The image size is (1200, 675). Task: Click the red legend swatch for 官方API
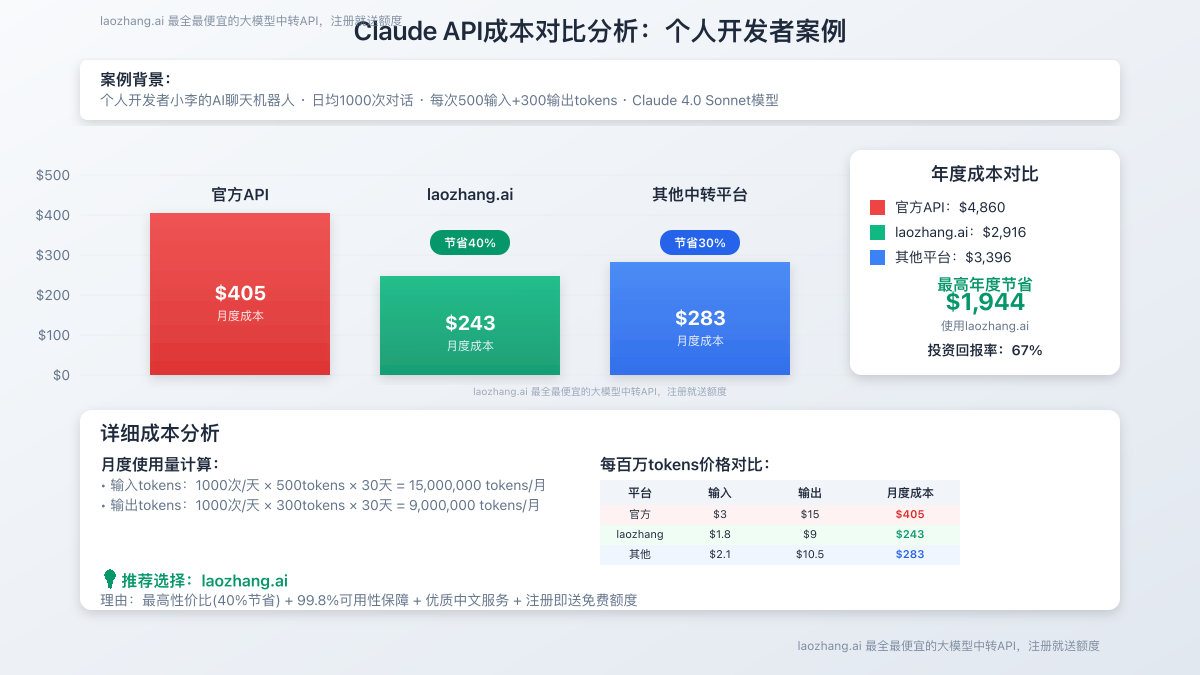point(878,208)
